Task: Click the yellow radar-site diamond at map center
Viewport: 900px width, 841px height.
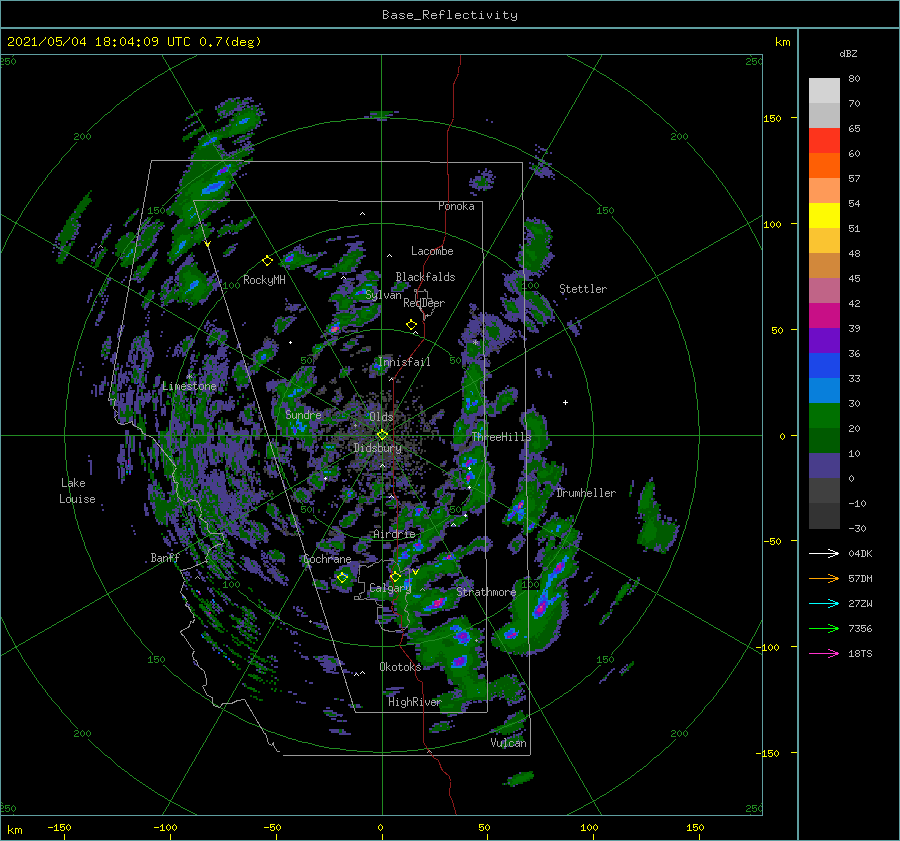Action: [382, 435]
